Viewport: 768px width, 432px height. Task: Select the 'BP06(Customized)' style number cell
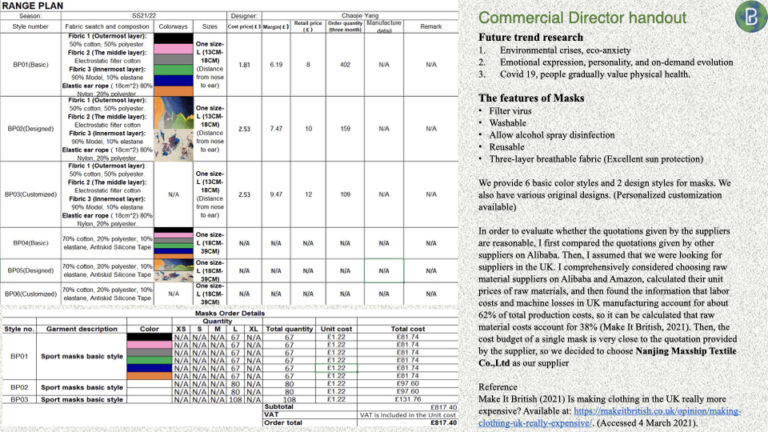[30, 294]
